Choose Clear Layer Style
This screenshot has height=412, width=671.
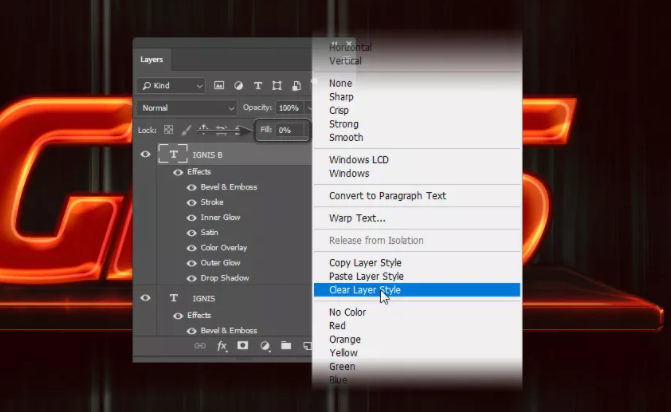coord(417,290)
